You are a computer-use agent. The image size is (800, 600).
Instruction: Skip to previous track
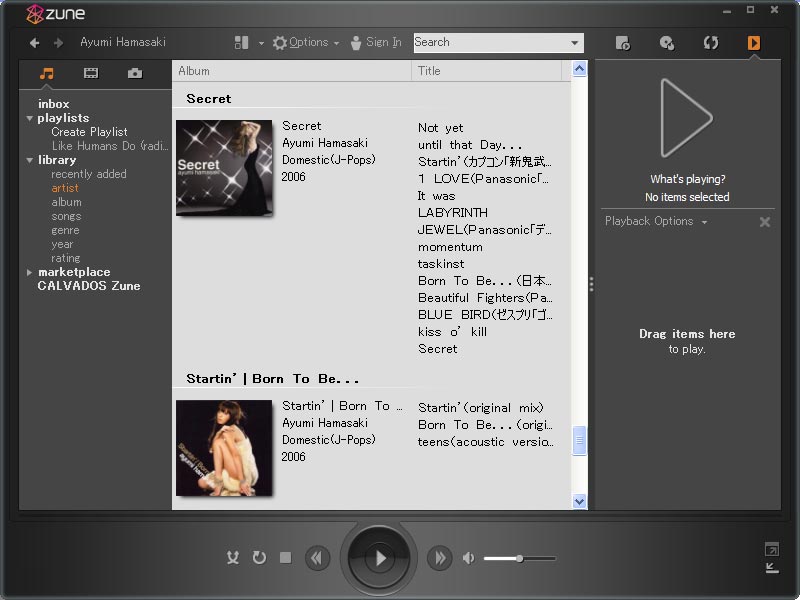(x=317, y=558)
